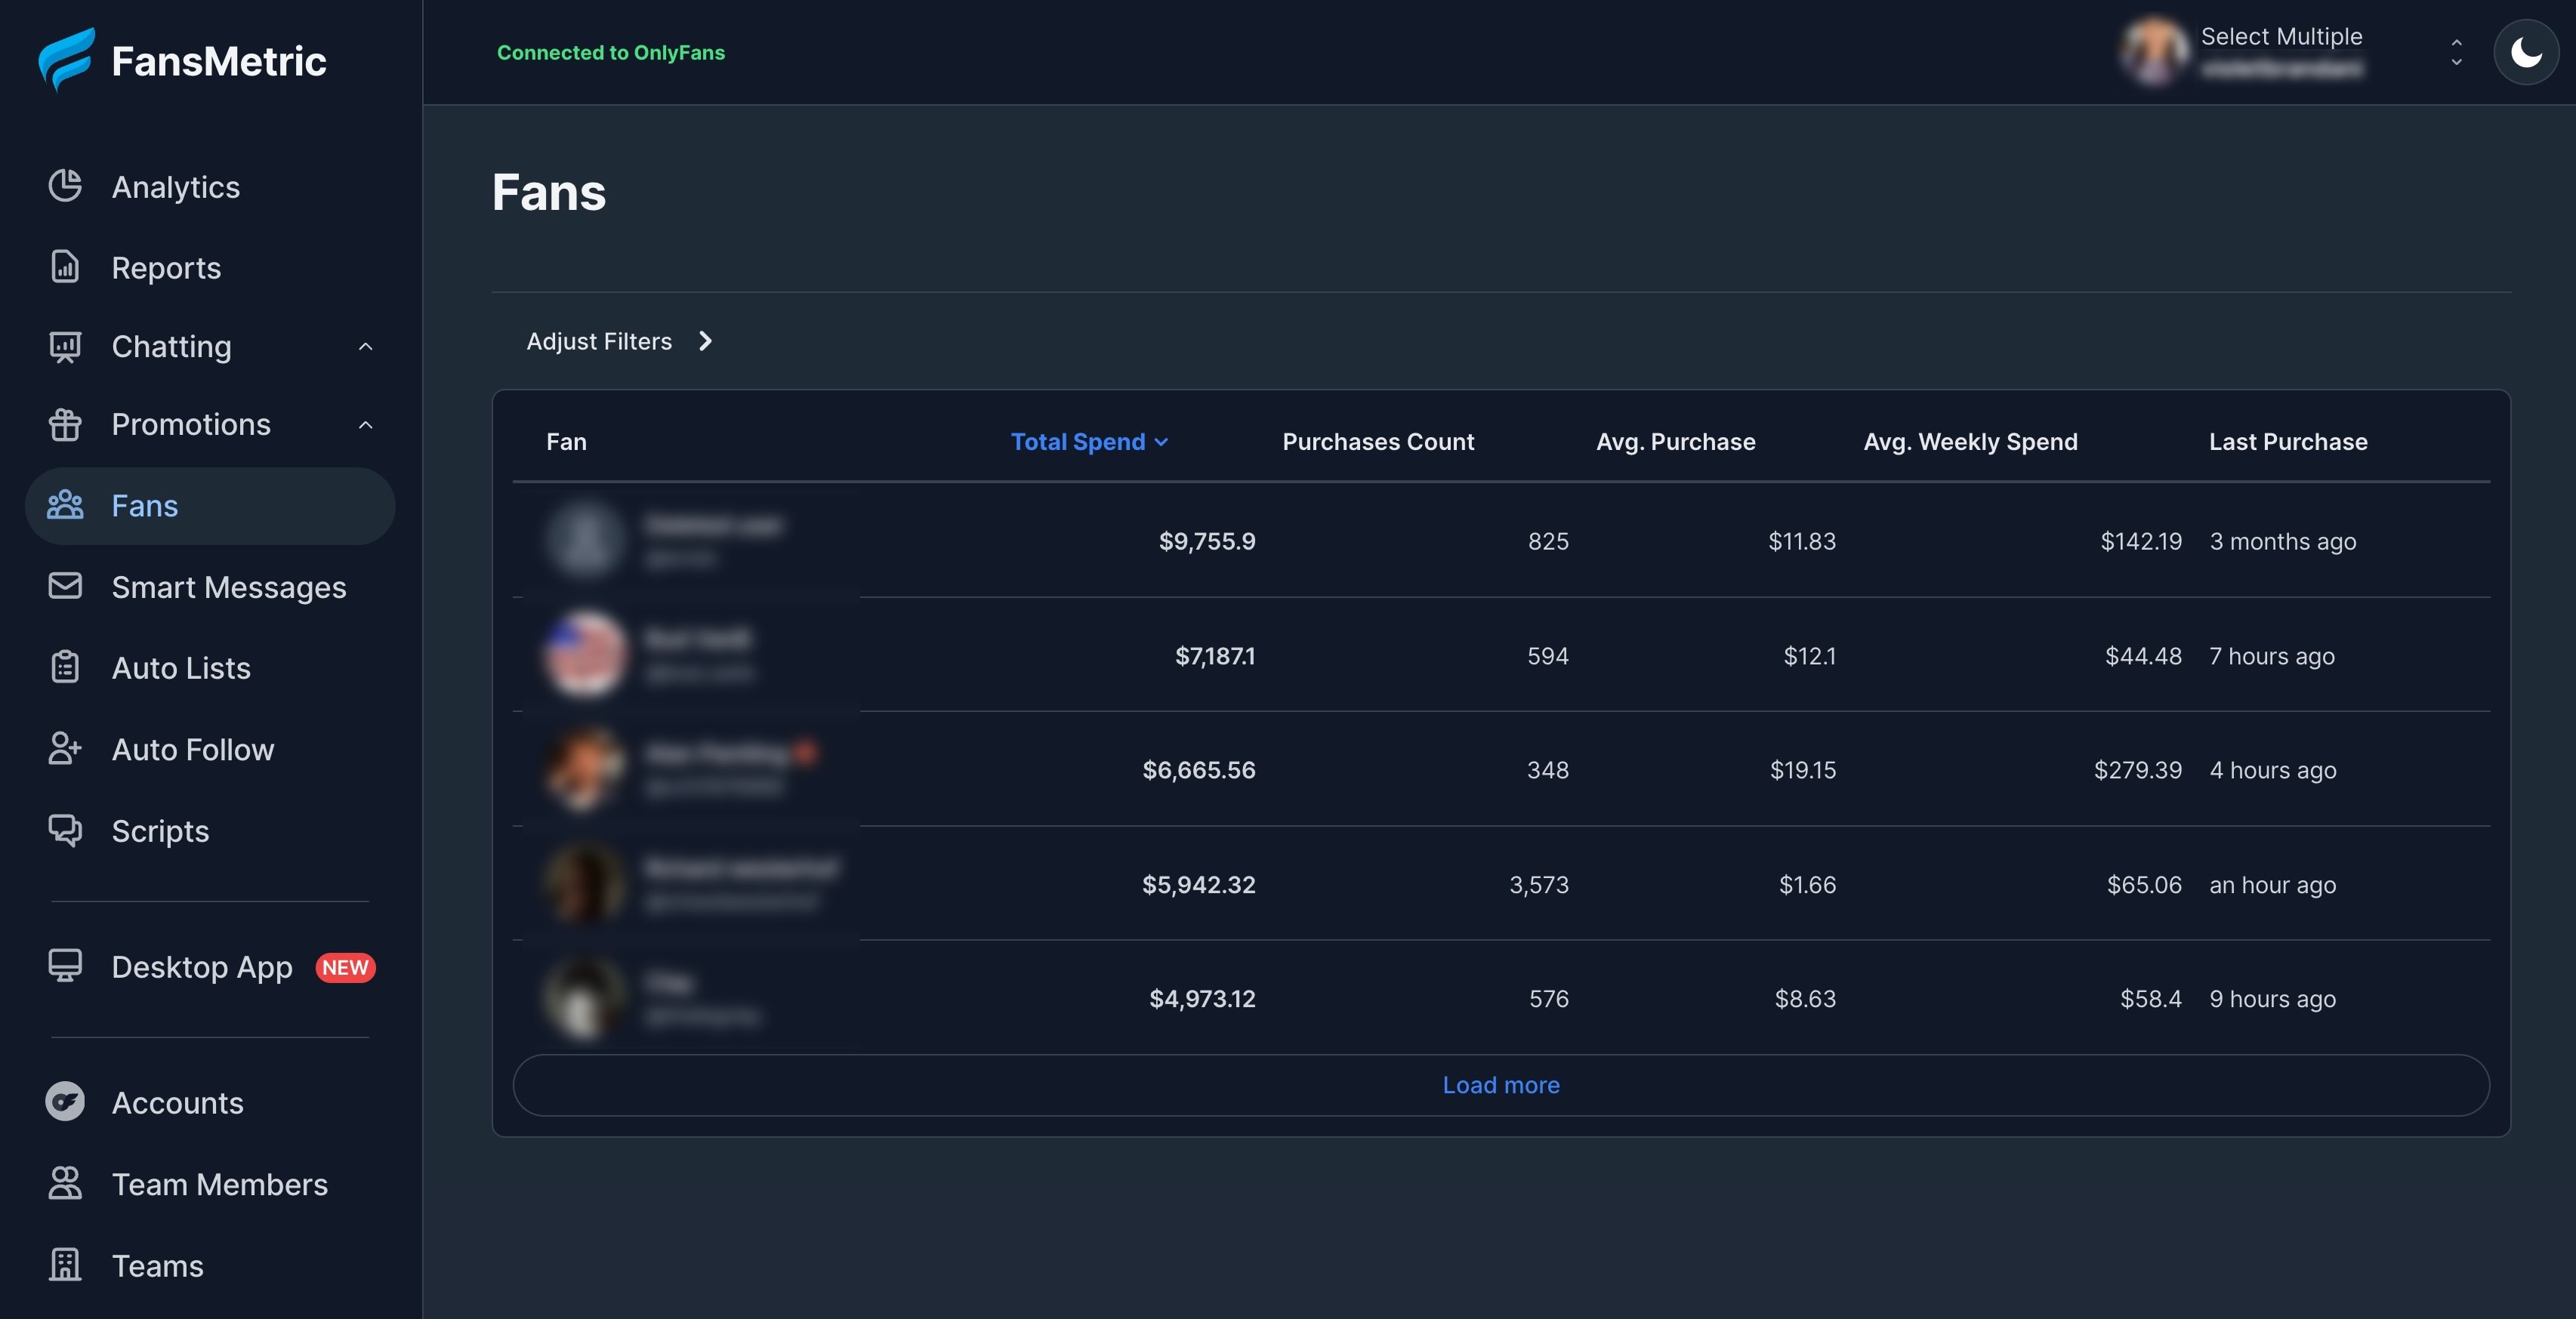Open the Analytics pie chart icon
The image size is (2576, 1319).
(x=65, y=186)
